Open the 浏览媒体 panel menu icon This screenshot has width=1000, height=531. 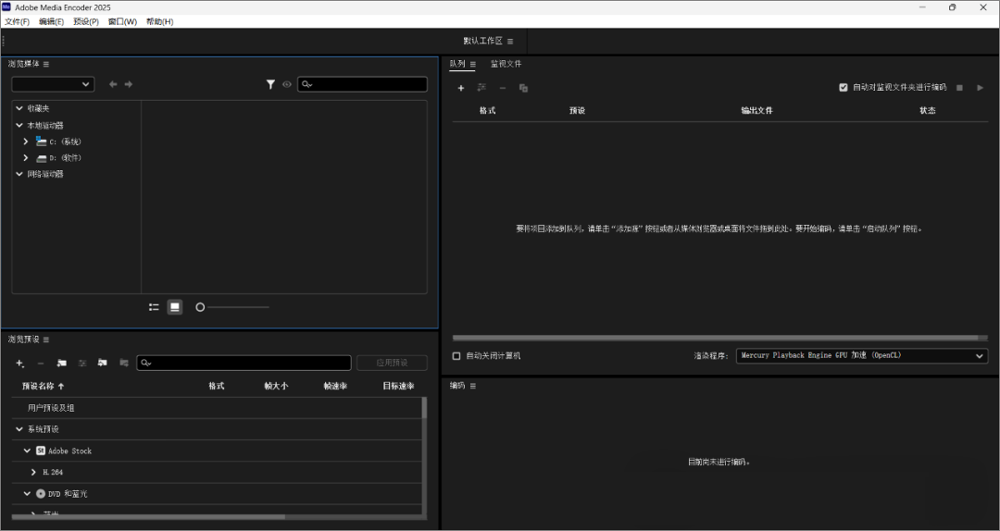46,64
